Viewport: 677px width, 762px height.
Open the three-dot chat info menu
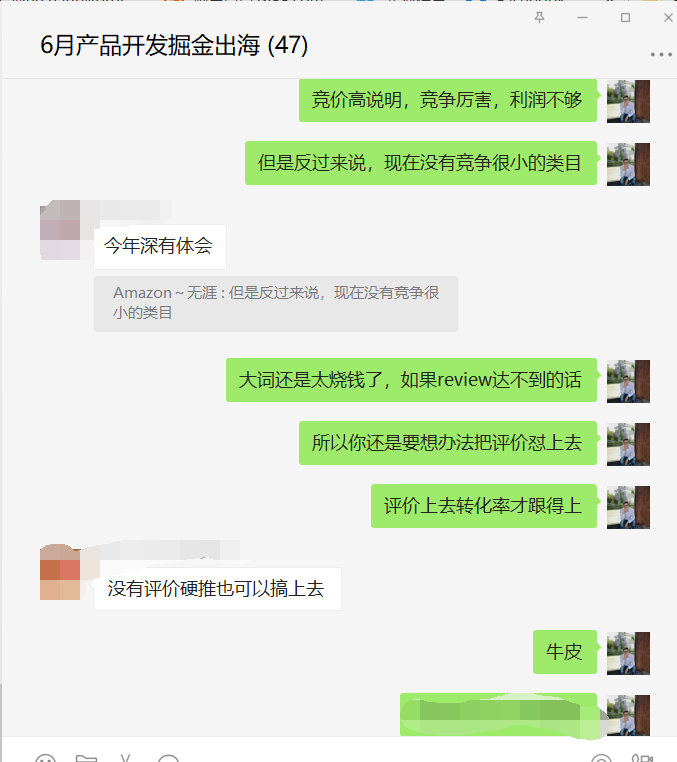[x=661, y=54]
